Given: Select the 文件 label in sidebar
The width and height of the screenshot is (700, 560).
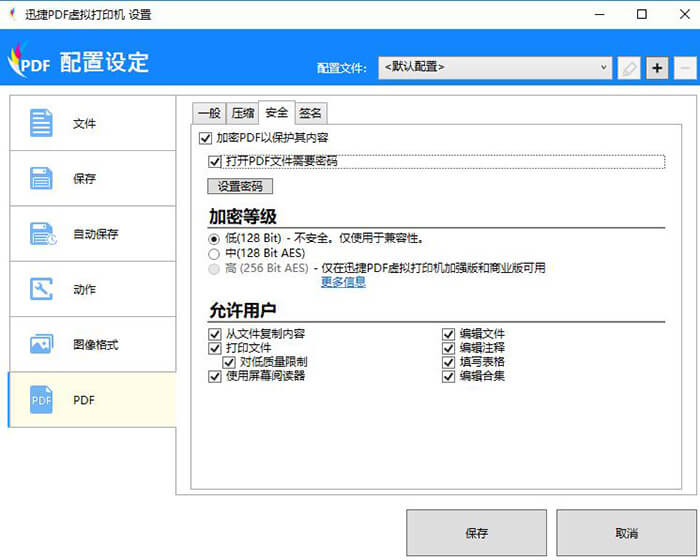Looking at the screenshot, I should (84, 124).
